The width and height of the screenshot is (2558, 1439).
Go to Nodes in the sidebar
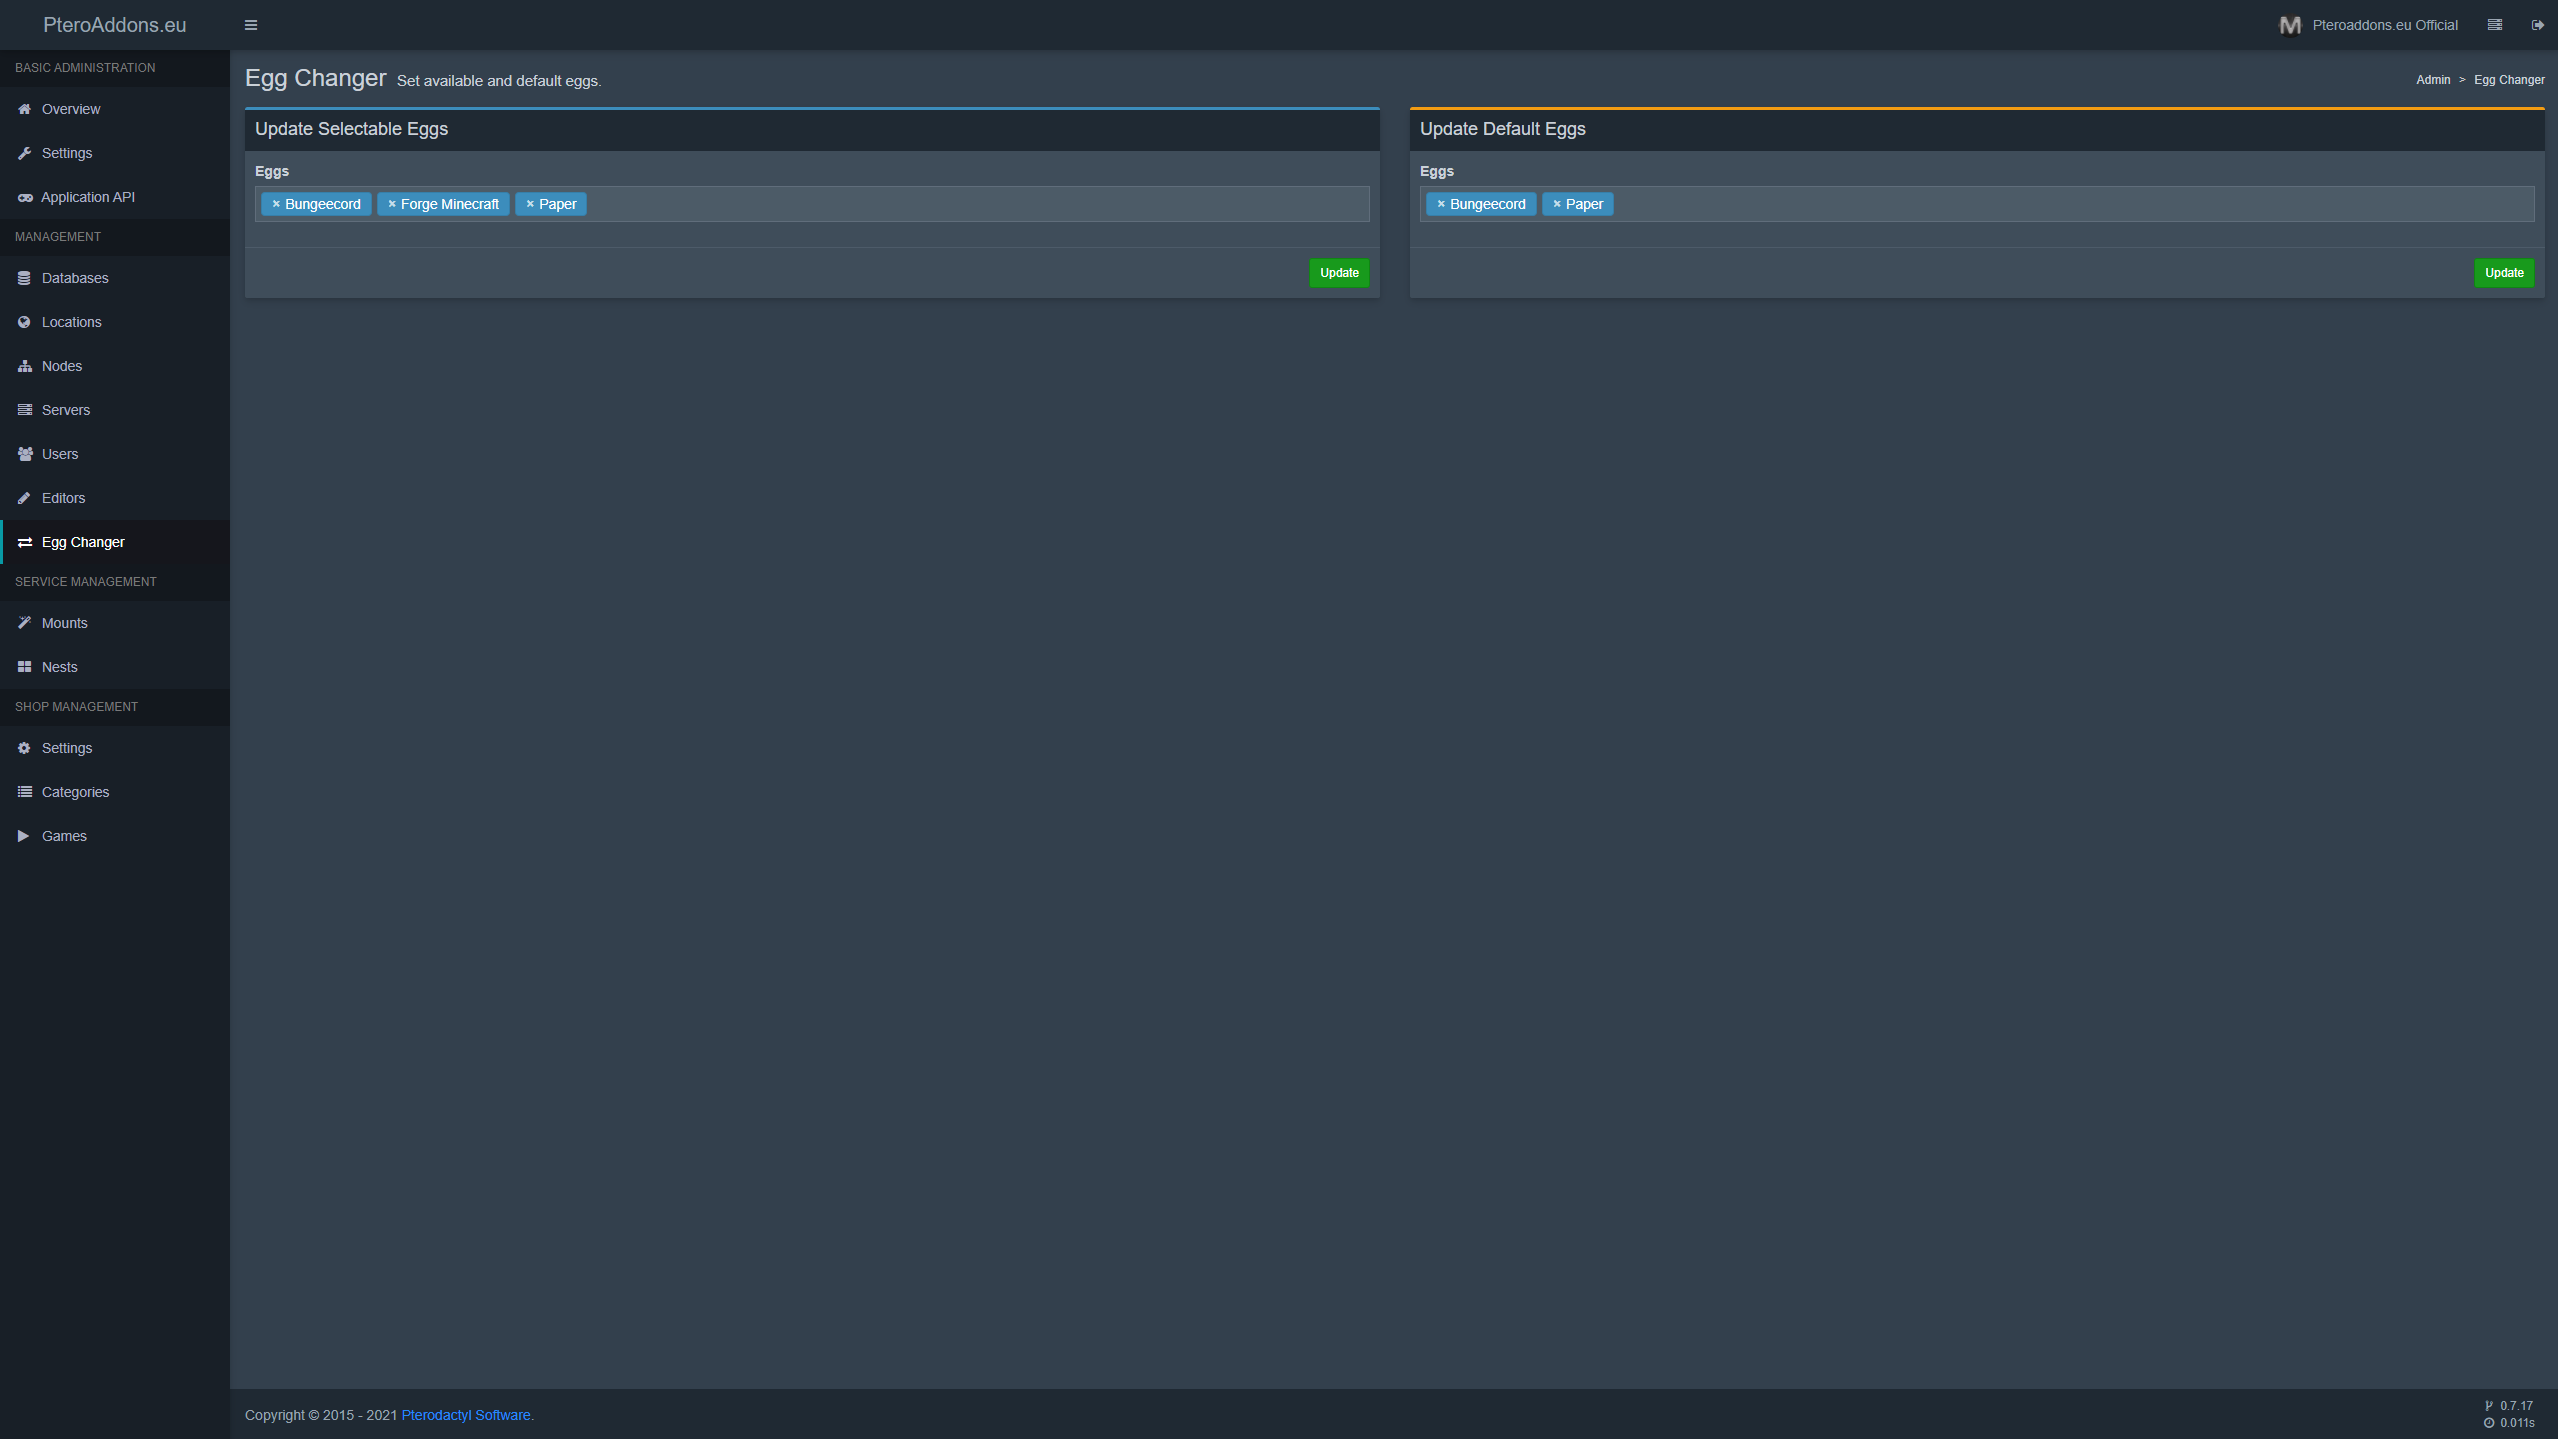(62, 366)
